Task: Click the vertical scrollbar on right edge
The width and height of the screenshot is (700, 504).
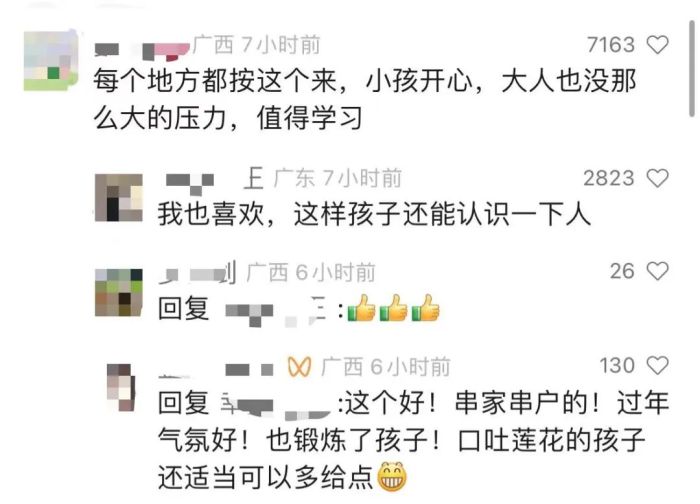Action: coord(691,68)
